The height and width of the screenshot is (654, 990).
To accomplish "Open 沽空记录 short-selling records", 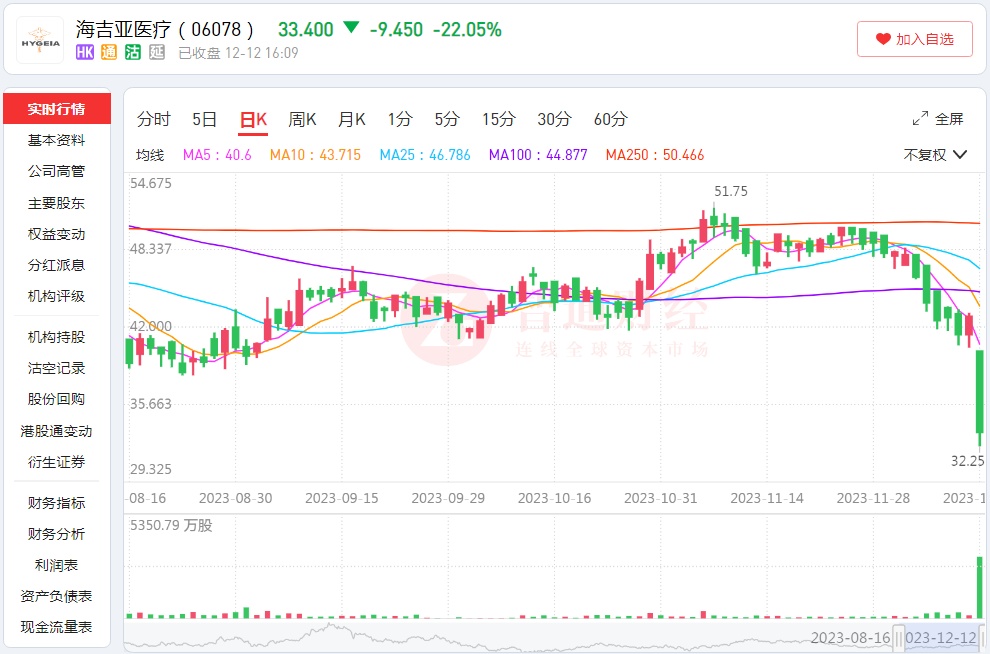I will [56, 368].
